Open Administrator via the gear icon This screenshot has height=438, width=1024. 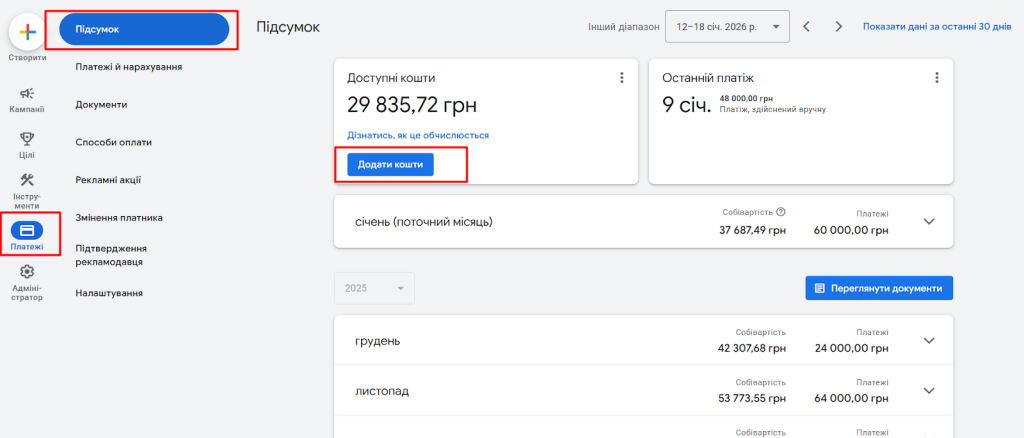(x=27, y=271)
